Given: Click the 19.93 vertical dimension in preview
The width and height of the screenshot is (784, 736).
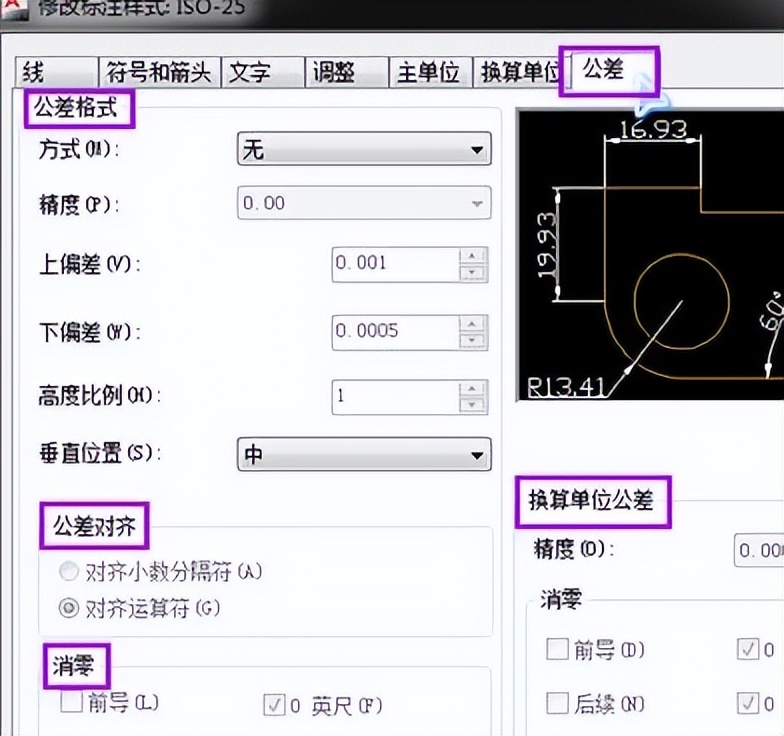Looking at the screenshot, I should point(546,245).
